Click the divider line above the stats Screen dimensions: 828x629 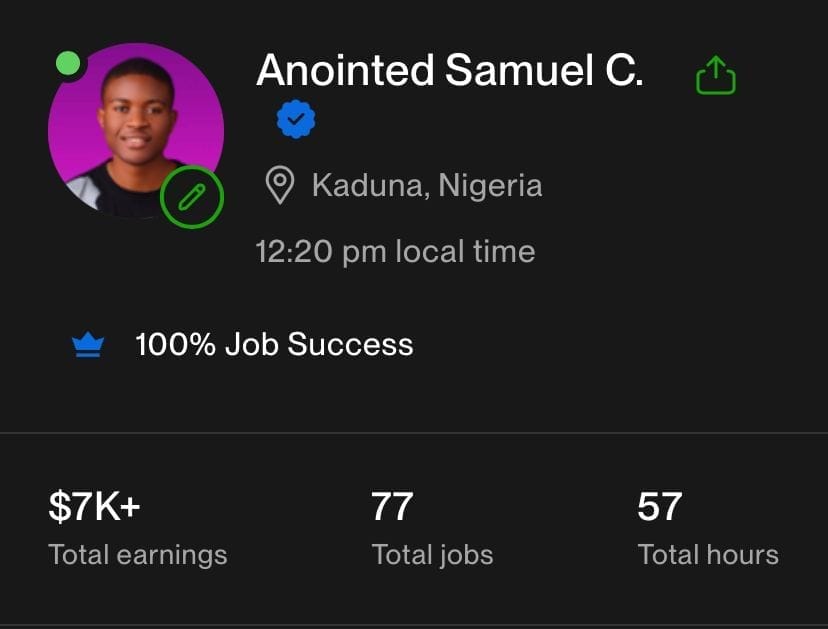click(414, 433)
